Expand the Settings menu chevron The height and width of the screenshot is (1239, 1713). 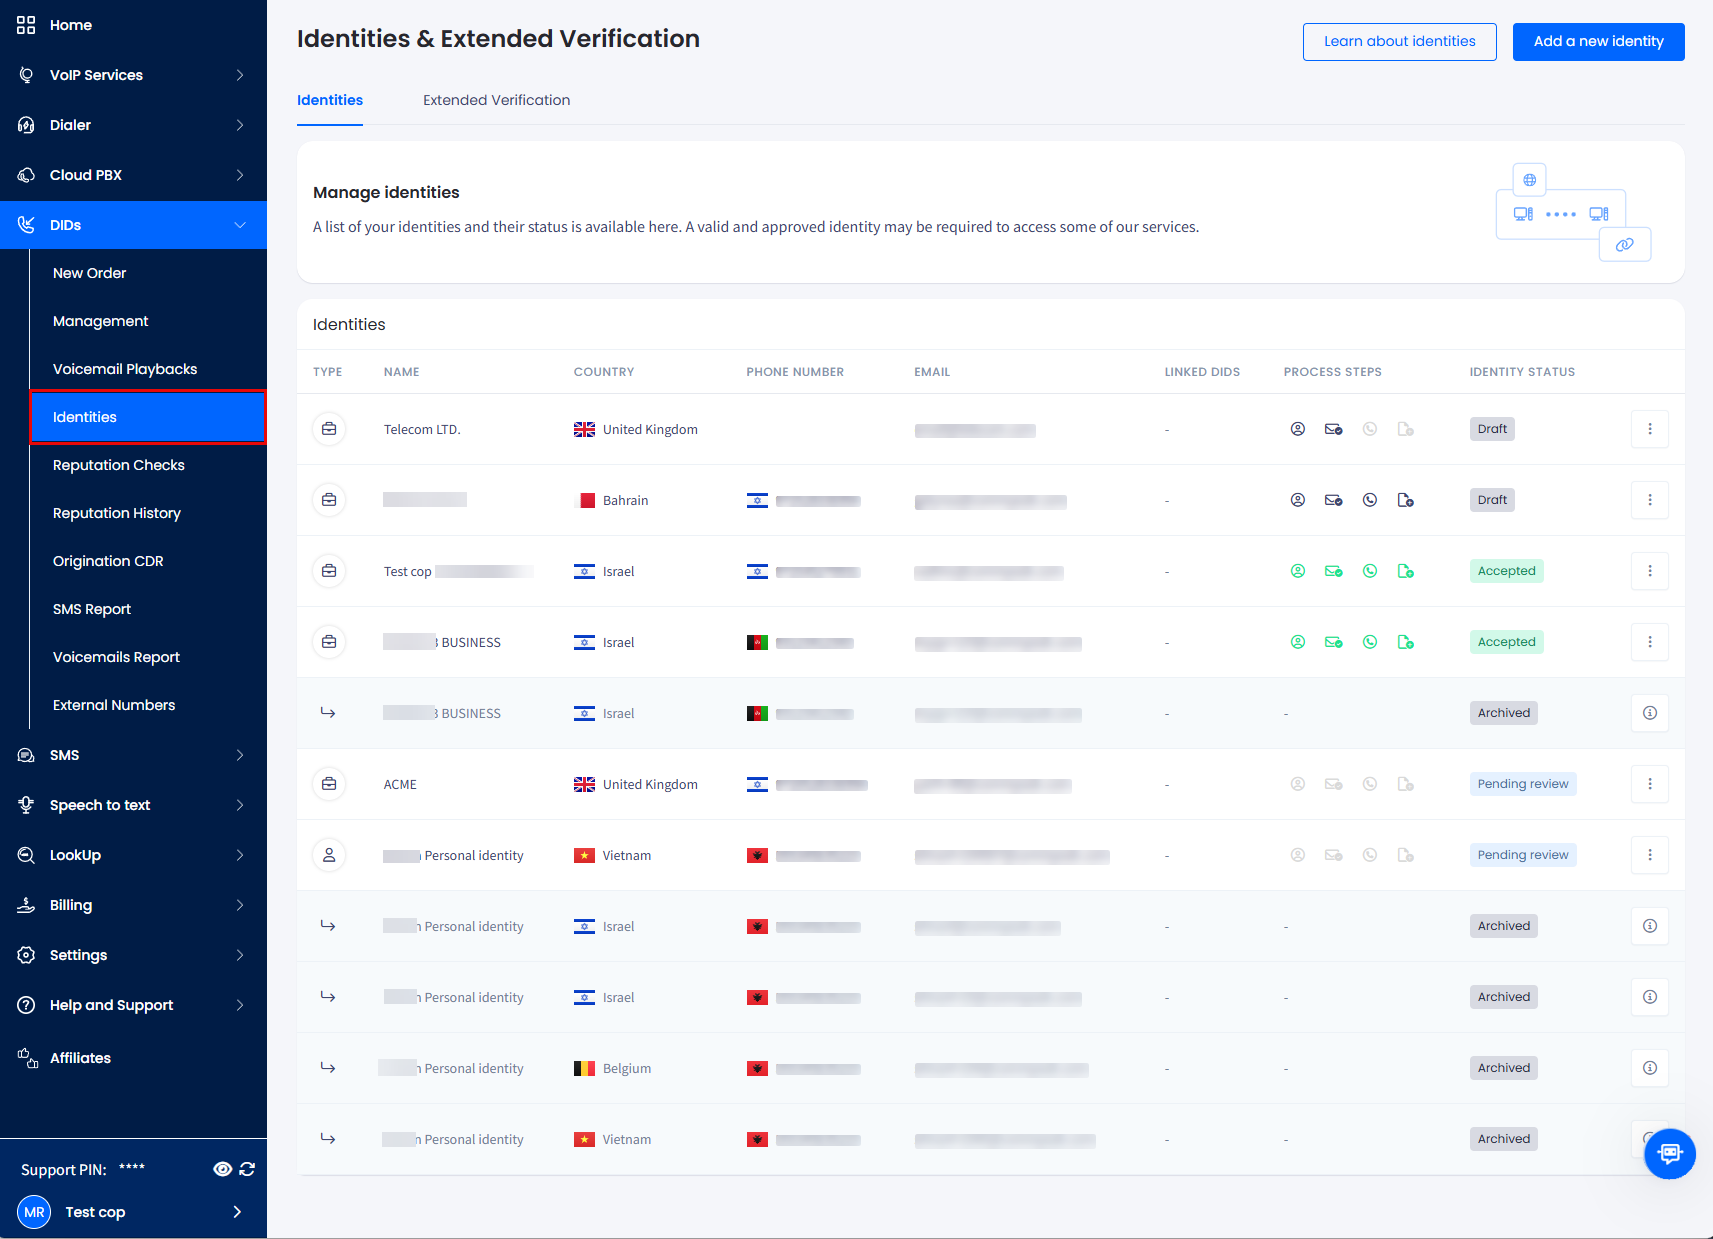[240, 955]
